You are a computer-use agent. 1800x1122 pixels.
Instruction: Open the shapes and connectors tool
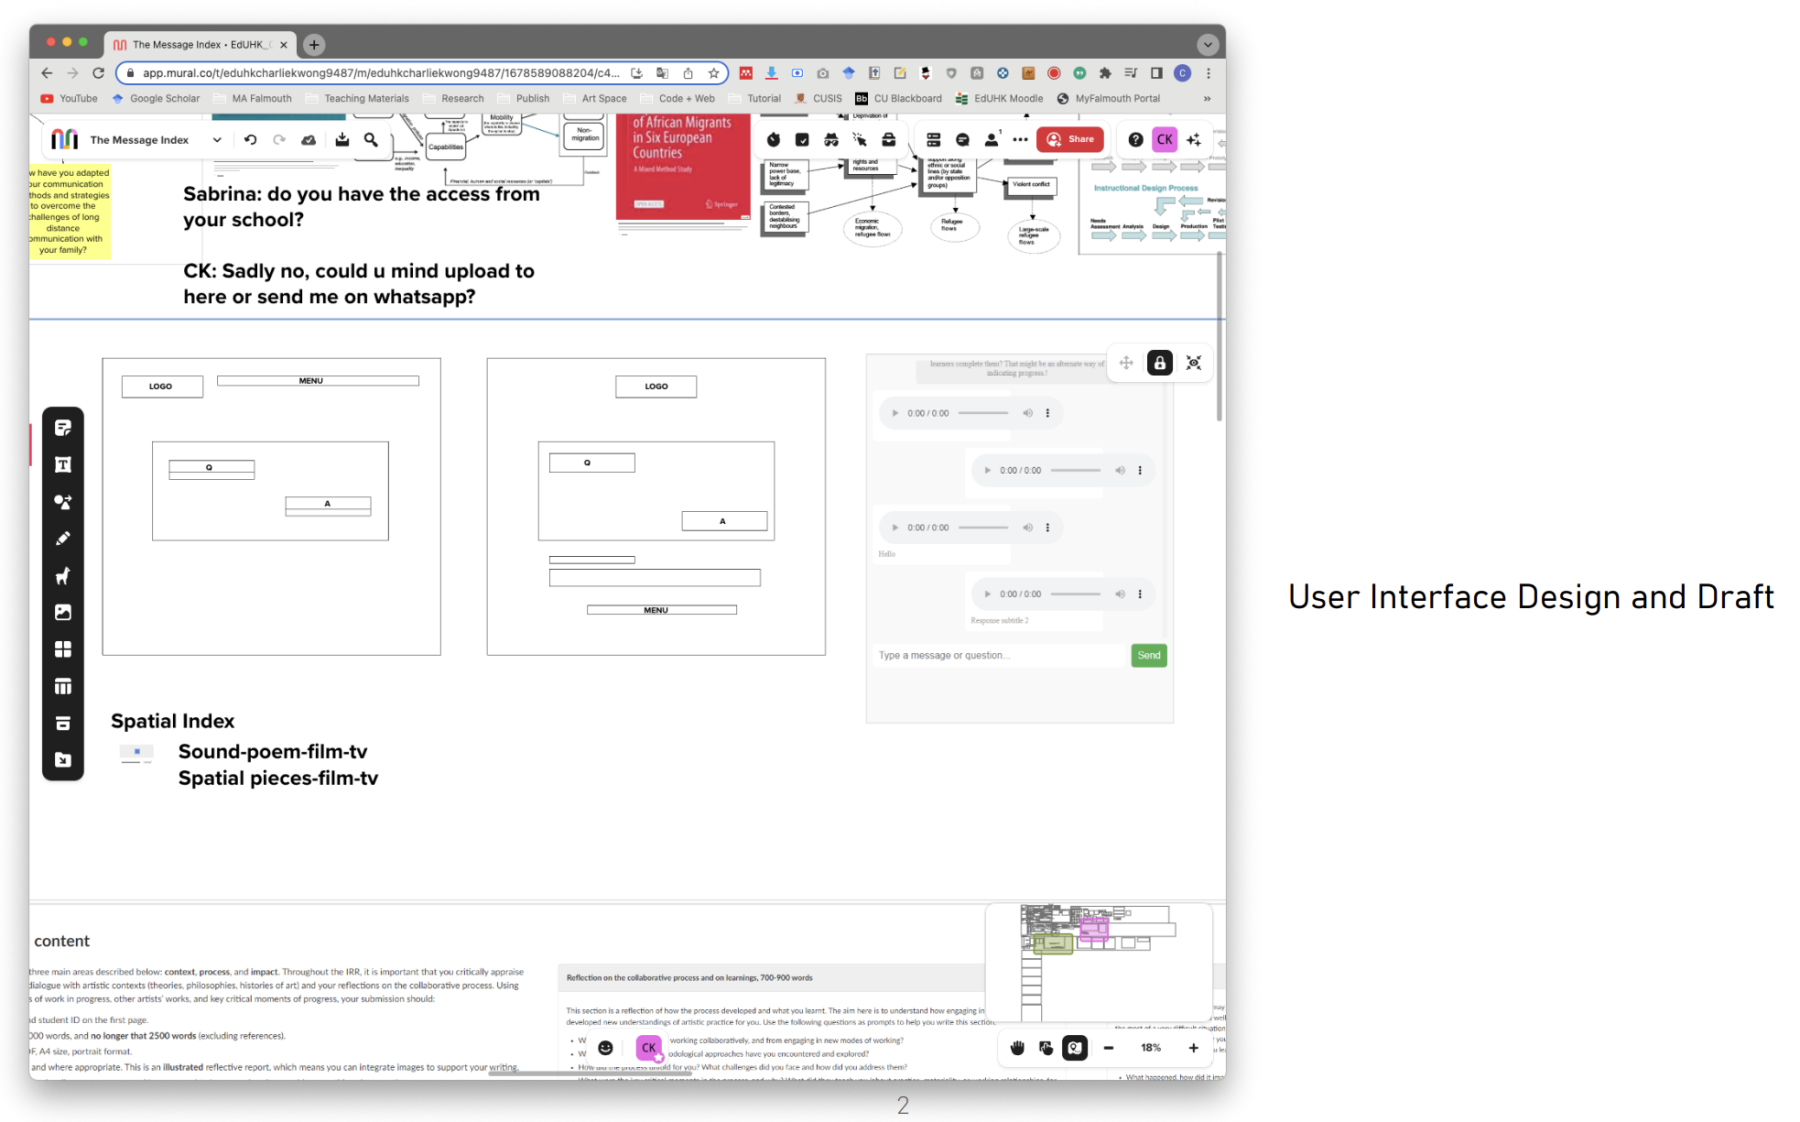(63, 502)
